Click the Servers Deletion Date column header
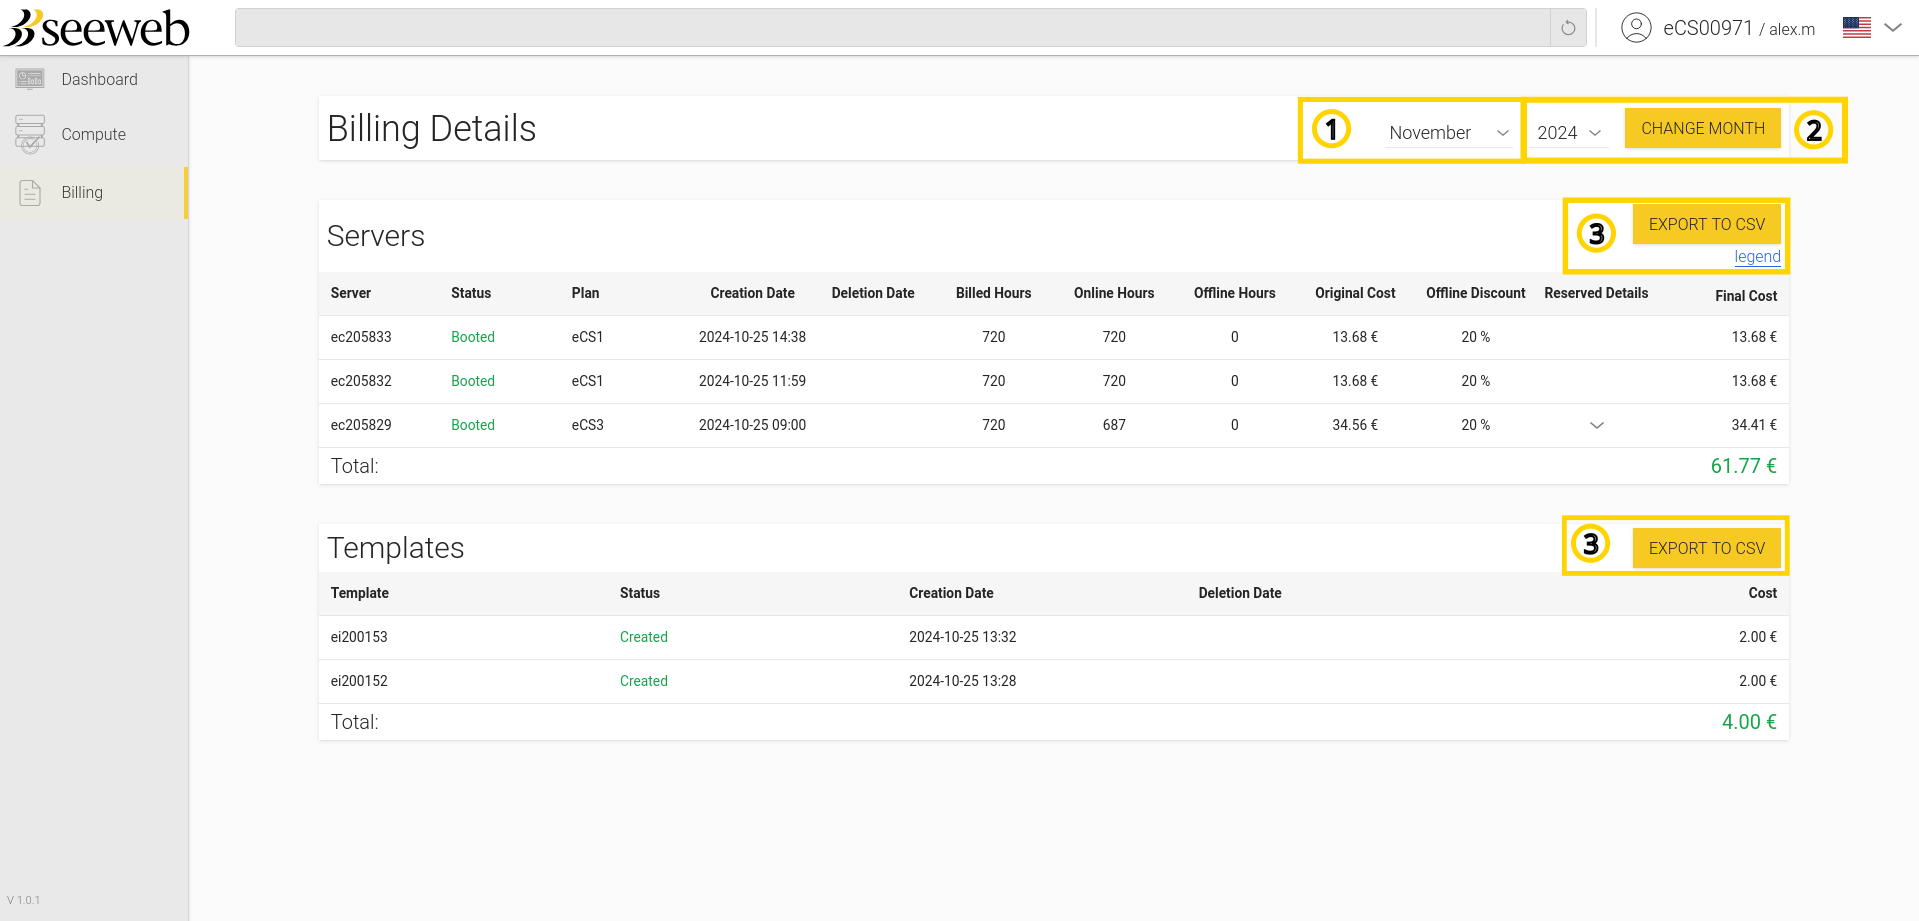This screenshot has width=1919, height=921. tap(873, 293)
